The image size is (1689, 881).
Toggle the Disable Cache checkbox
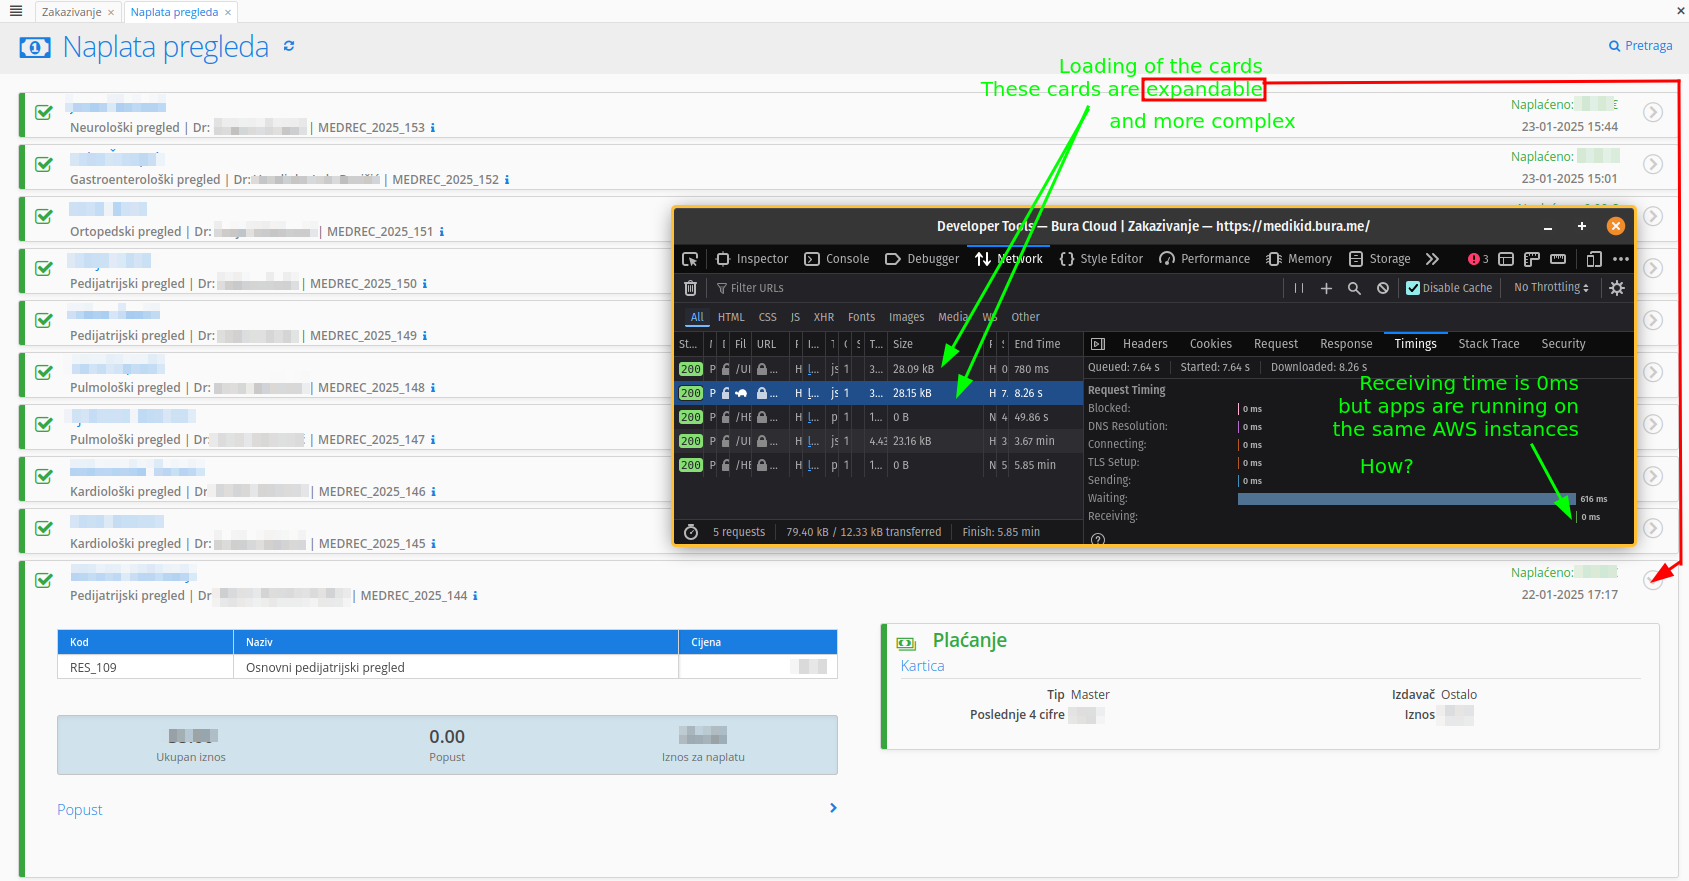[x=1413, y=288]
